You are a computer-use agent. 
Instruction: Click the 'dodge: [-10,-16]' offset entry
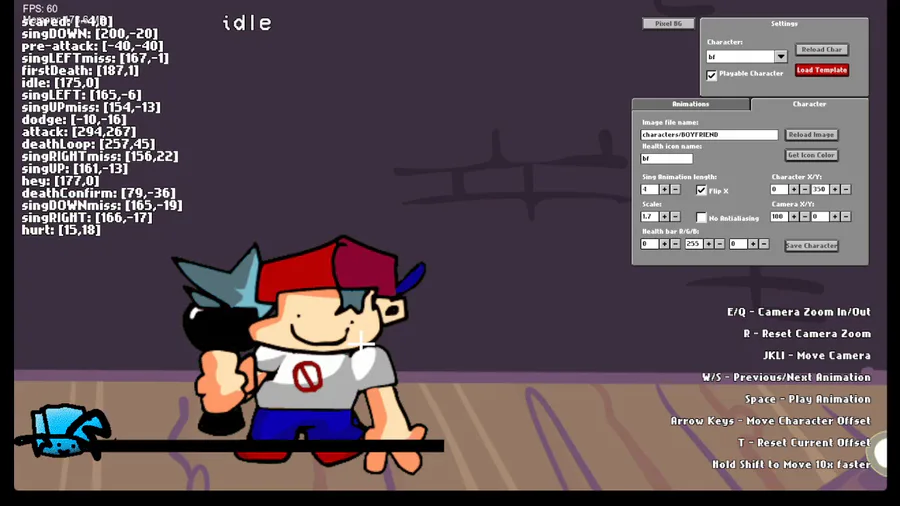click(74, 120)
